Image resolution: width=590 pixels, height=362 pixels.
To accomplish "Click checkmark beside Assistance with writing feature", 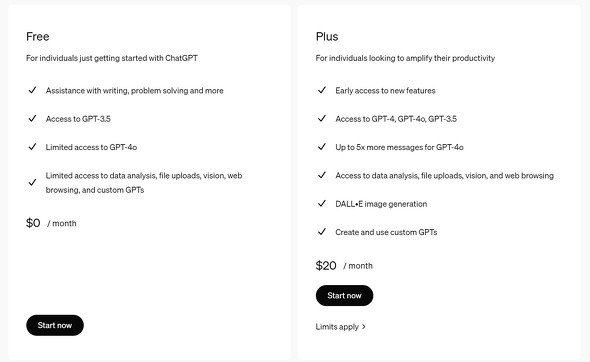I will click(32, 90).
